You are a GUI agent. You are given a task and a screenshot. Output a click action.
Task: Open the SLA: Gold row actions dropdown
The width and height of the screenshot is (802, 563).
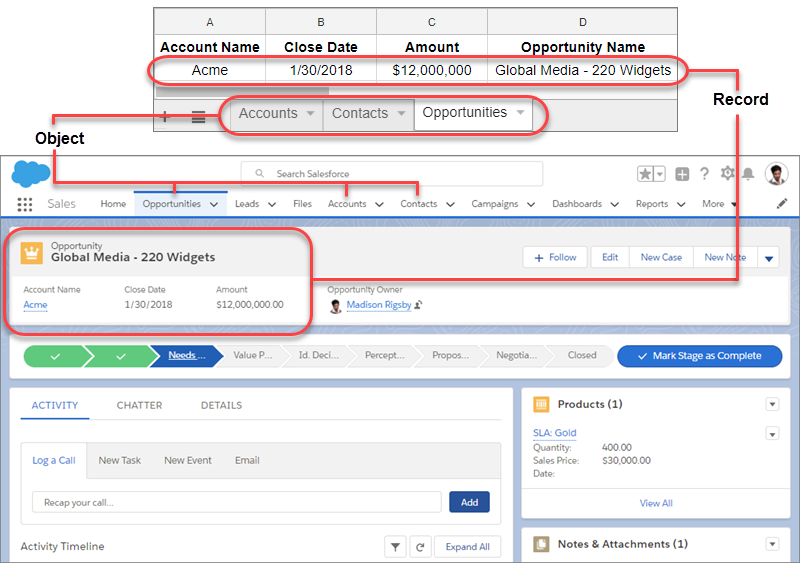(x=772, y=434)
